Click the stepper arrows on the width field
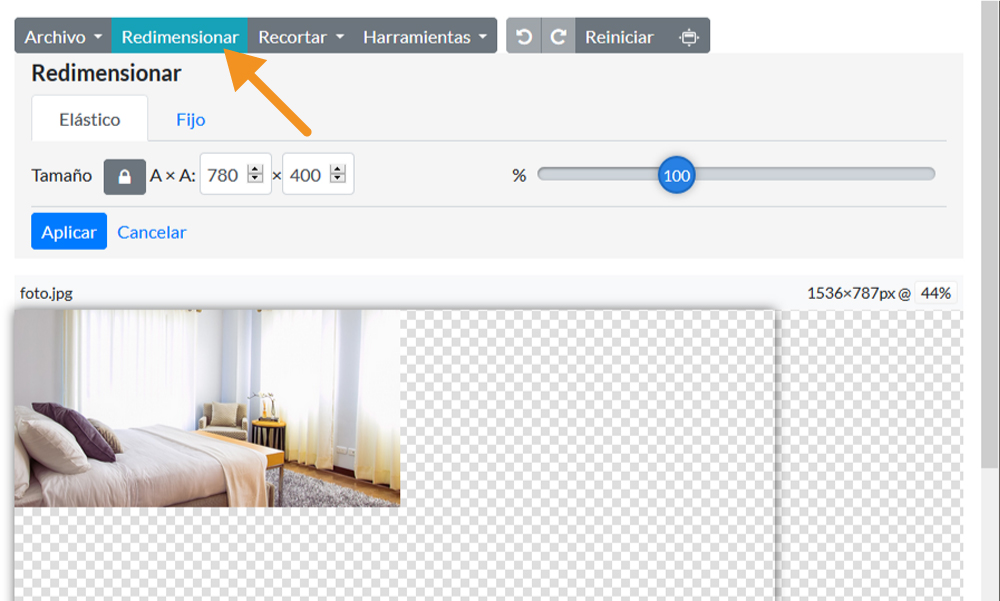Screen dimensions: 1000x601 click(256, 174)
